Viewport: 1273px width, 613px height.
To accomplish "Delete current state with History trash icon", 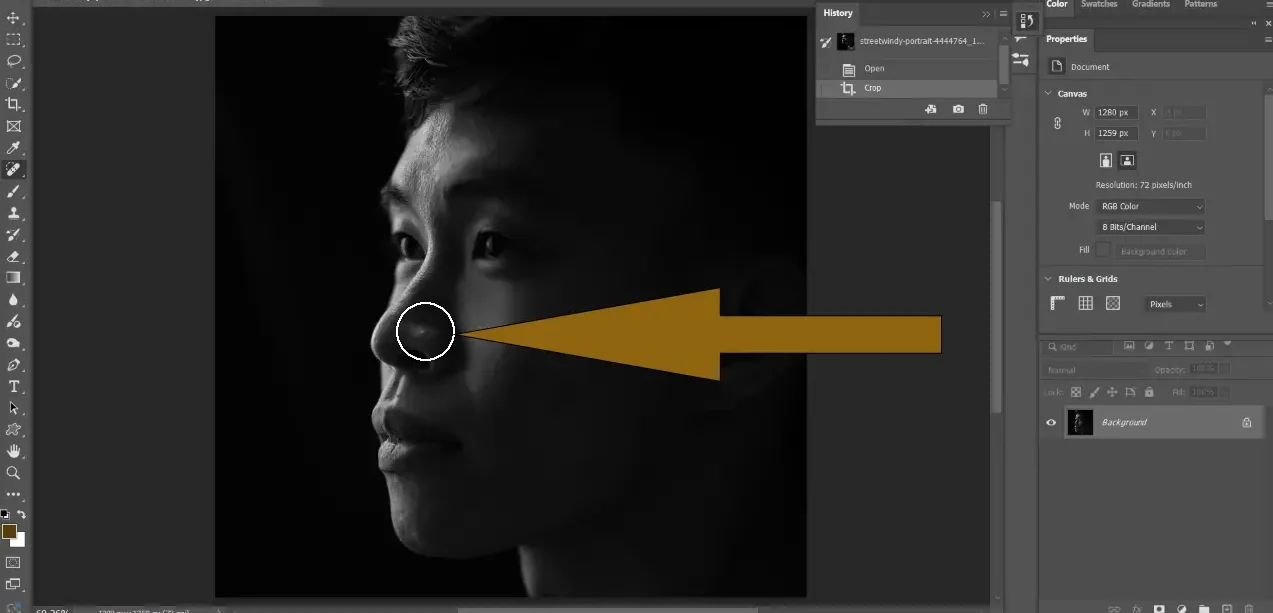I will (983, 109).
